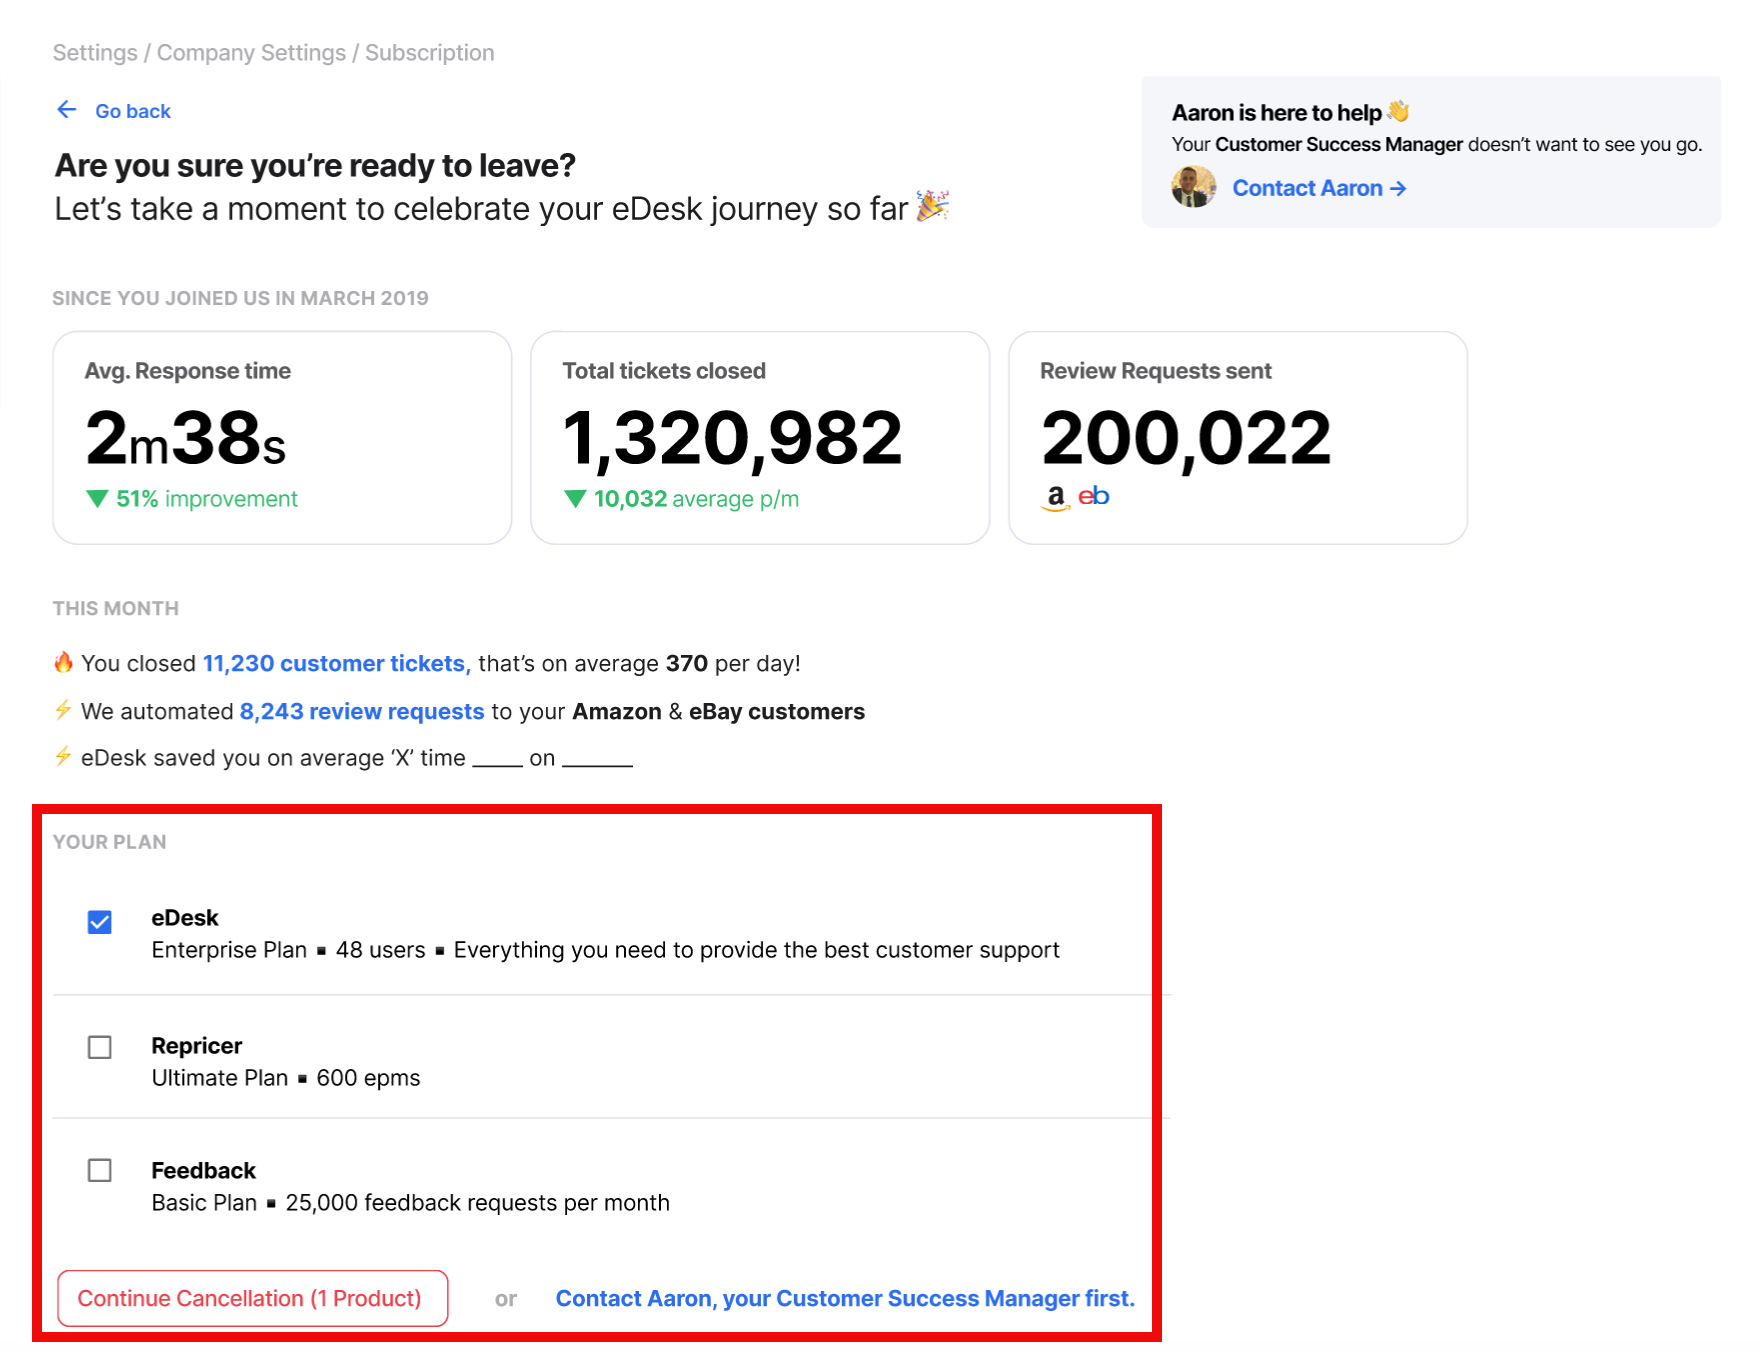The image size is (1760, 1350).
Task: Click the green arrow beside 10,032 average
Action: (x=575, y=498)
